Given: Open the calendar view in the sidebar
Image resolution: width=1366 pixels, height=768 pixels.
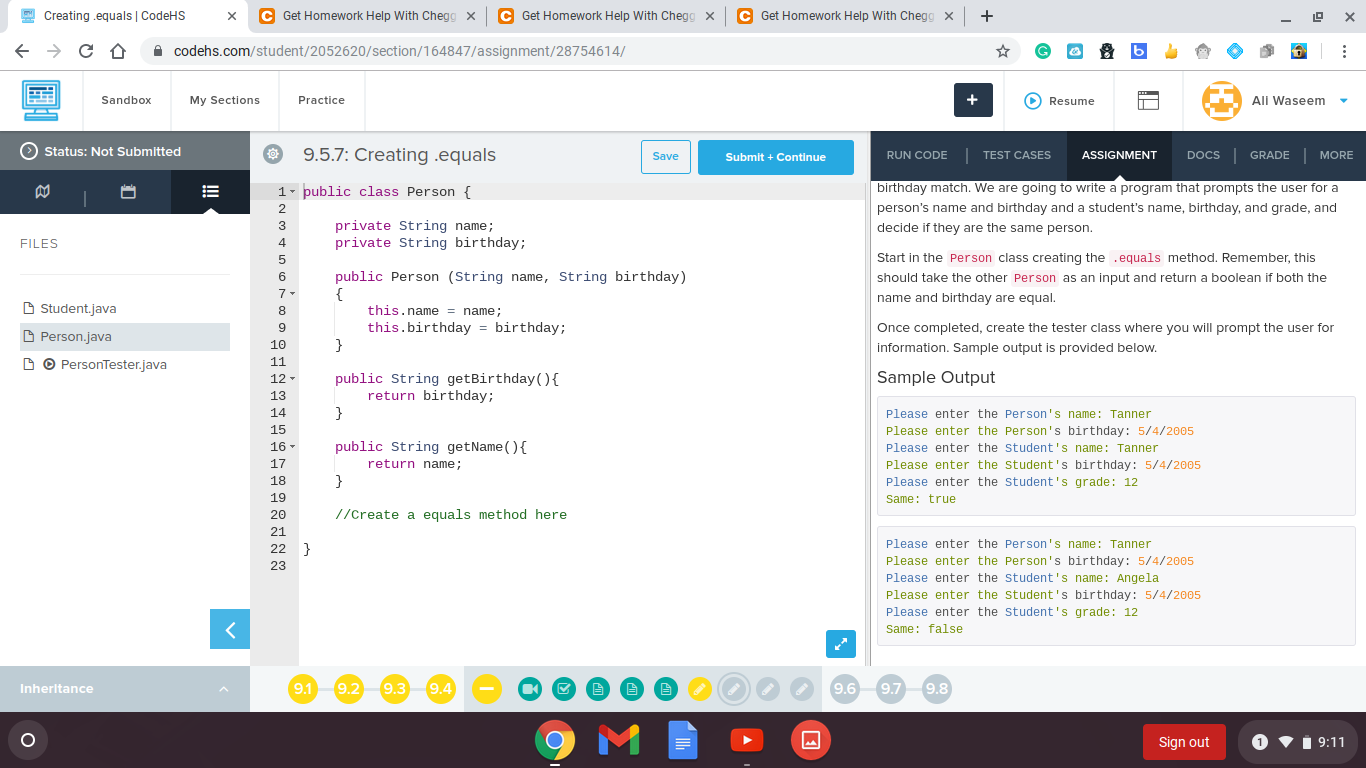Looking at the screenshot, I should point(128,191).
